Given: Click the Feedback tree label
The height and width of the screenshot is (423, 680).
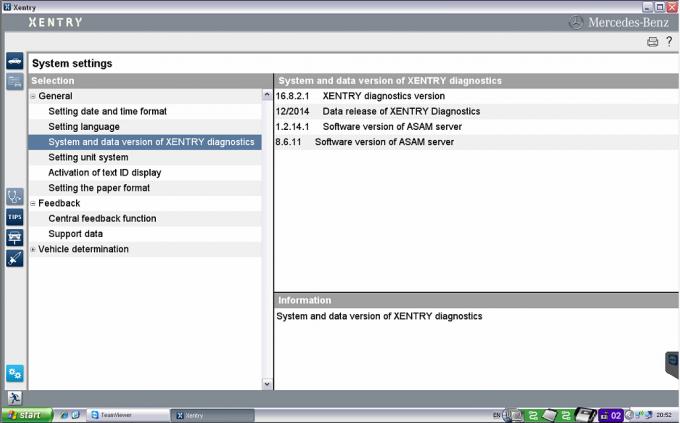Looking at the screenshot, I should pos(59,203).
